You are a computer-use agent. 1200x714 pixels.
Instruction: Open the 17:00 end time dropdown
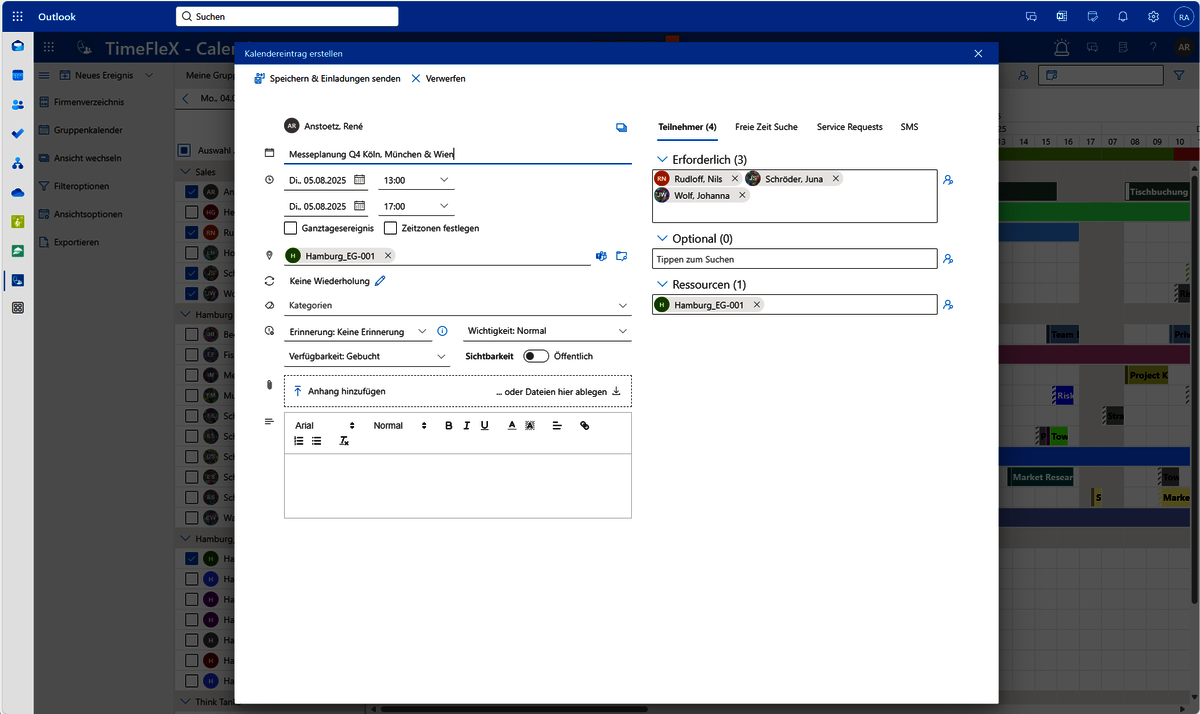[417, 206]
